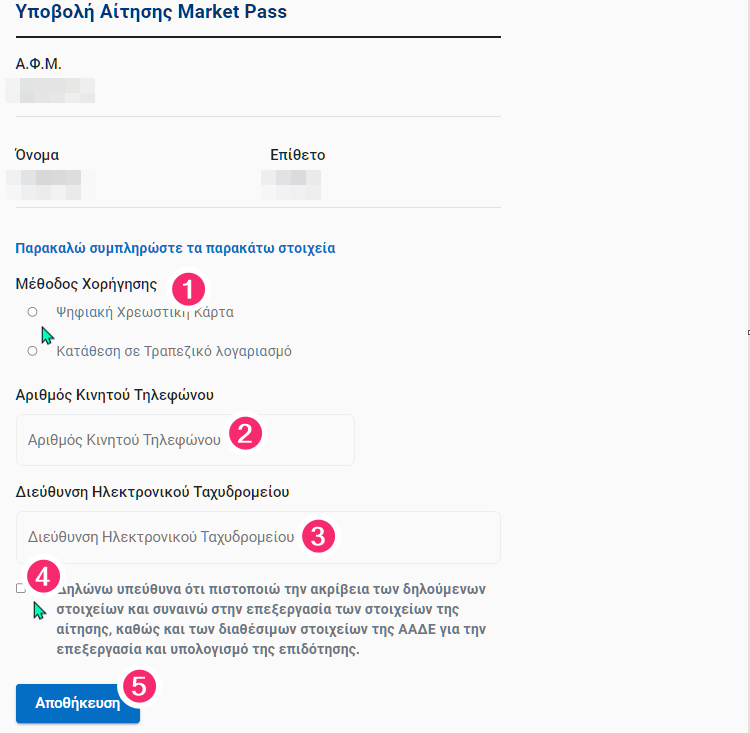Click the red number 1 badge
This screenshot has height=733, width=750.
(x=188, y=290)
